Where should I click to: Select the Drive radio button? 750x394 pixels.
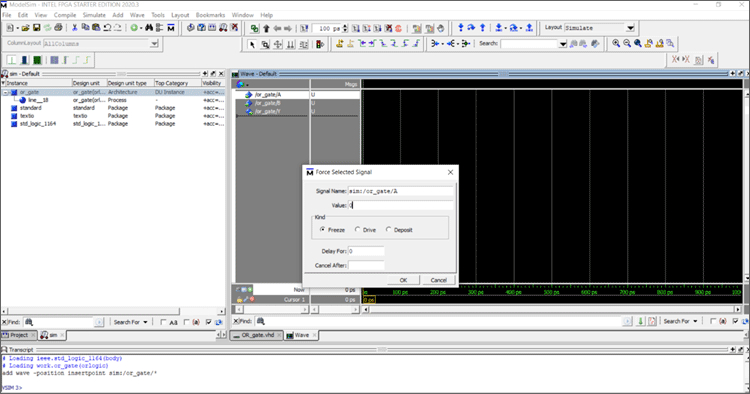point(357,230)
